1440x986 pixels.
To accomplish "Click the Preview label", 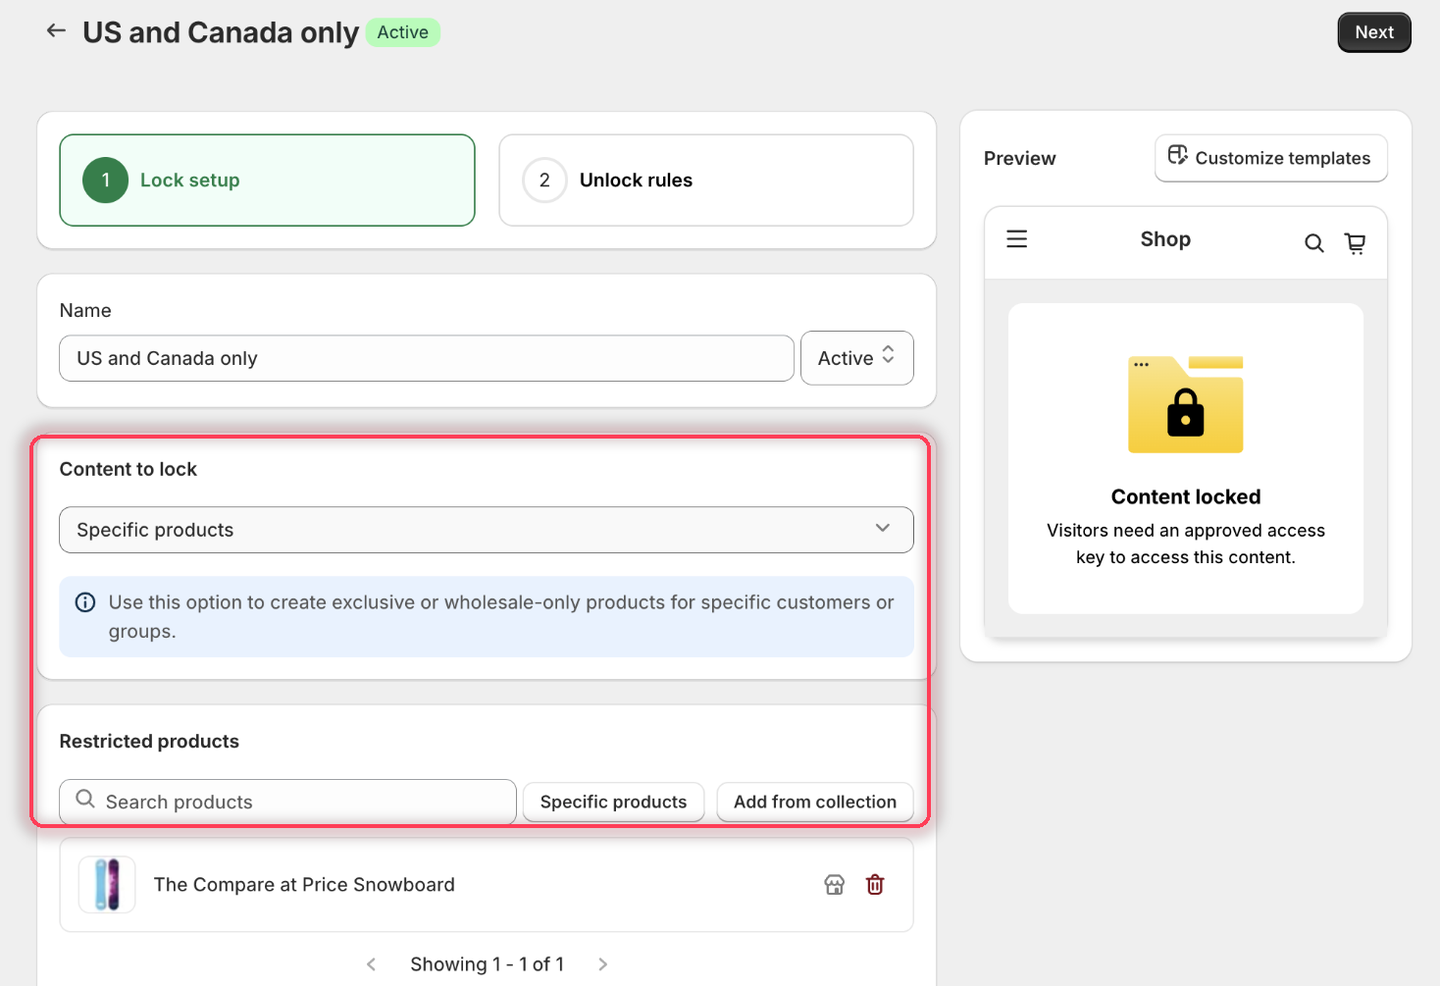I will point(1020,158).
